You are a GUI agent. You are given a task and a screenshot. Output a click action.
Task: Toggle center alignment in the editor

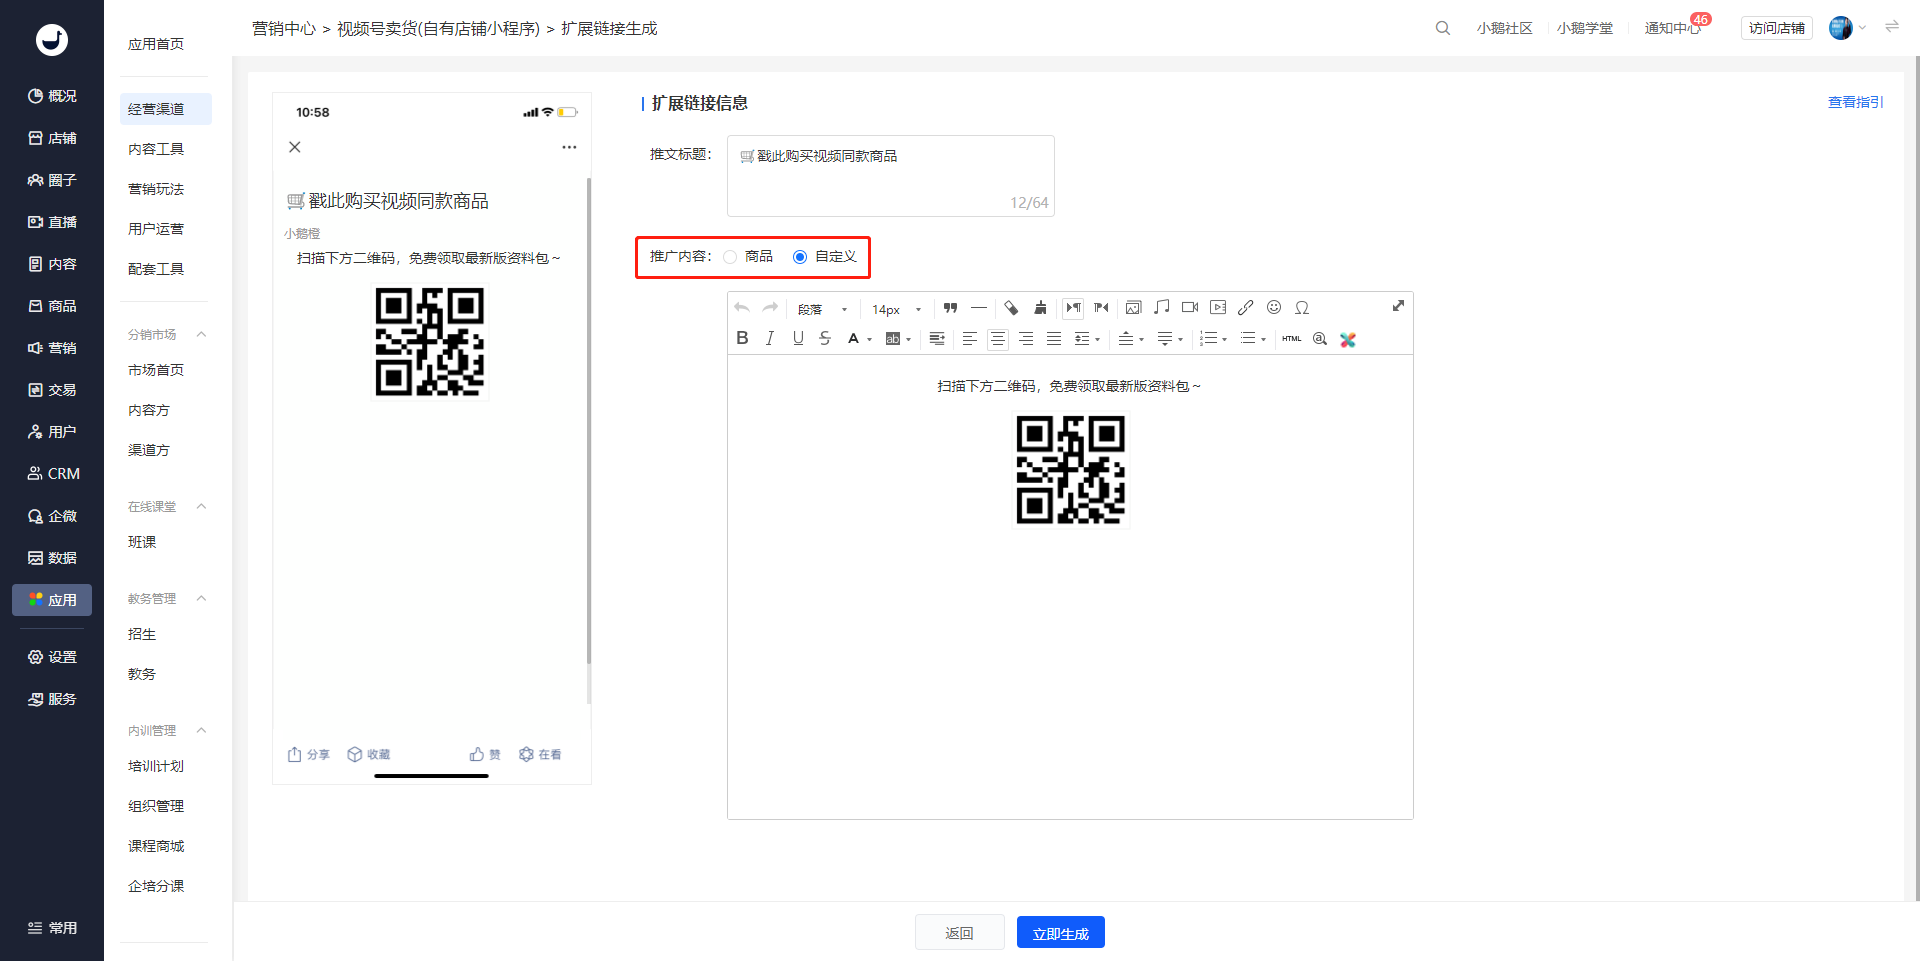pyautogui.click(x=998, y=339)
